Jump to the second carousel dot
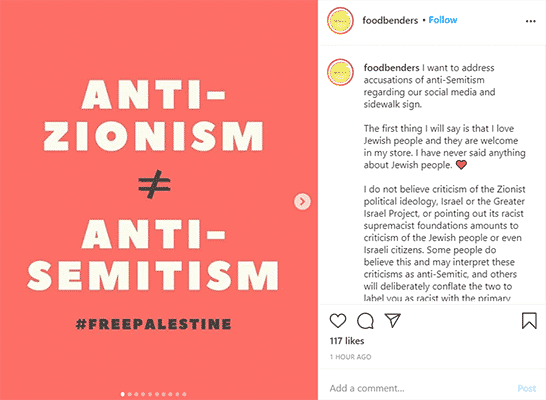 [130, 394]
